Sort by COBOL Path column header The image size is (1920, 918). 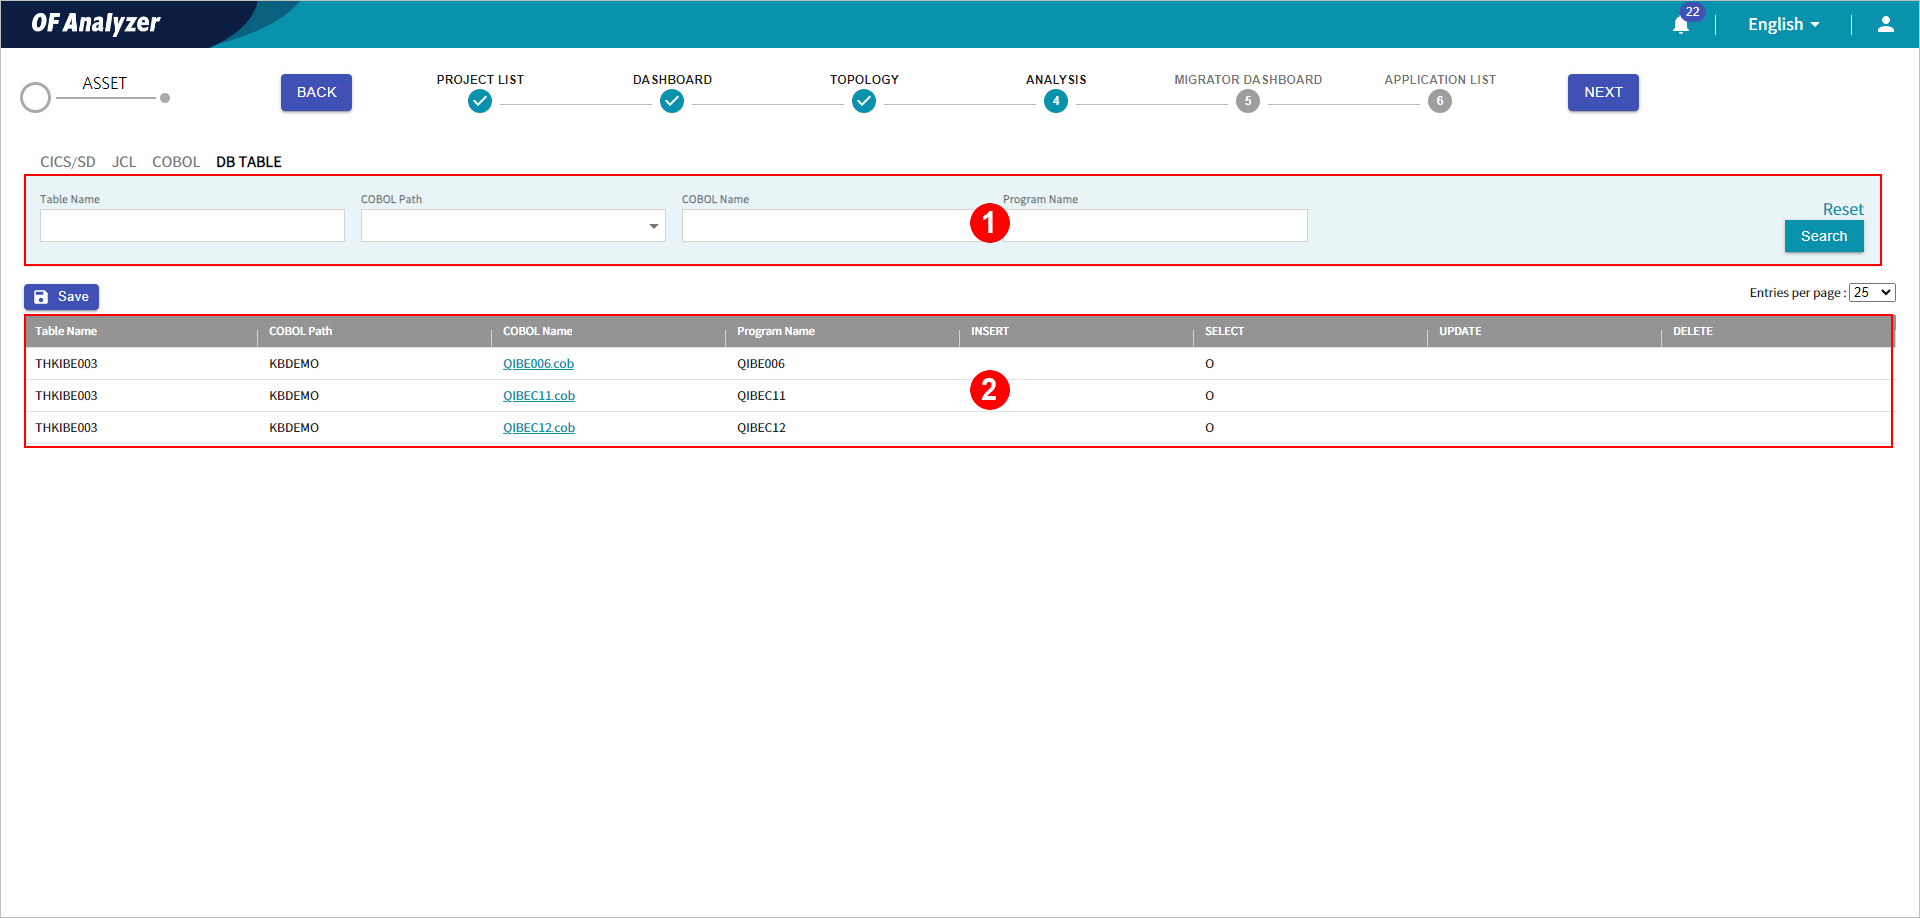(x=300, y=331)
